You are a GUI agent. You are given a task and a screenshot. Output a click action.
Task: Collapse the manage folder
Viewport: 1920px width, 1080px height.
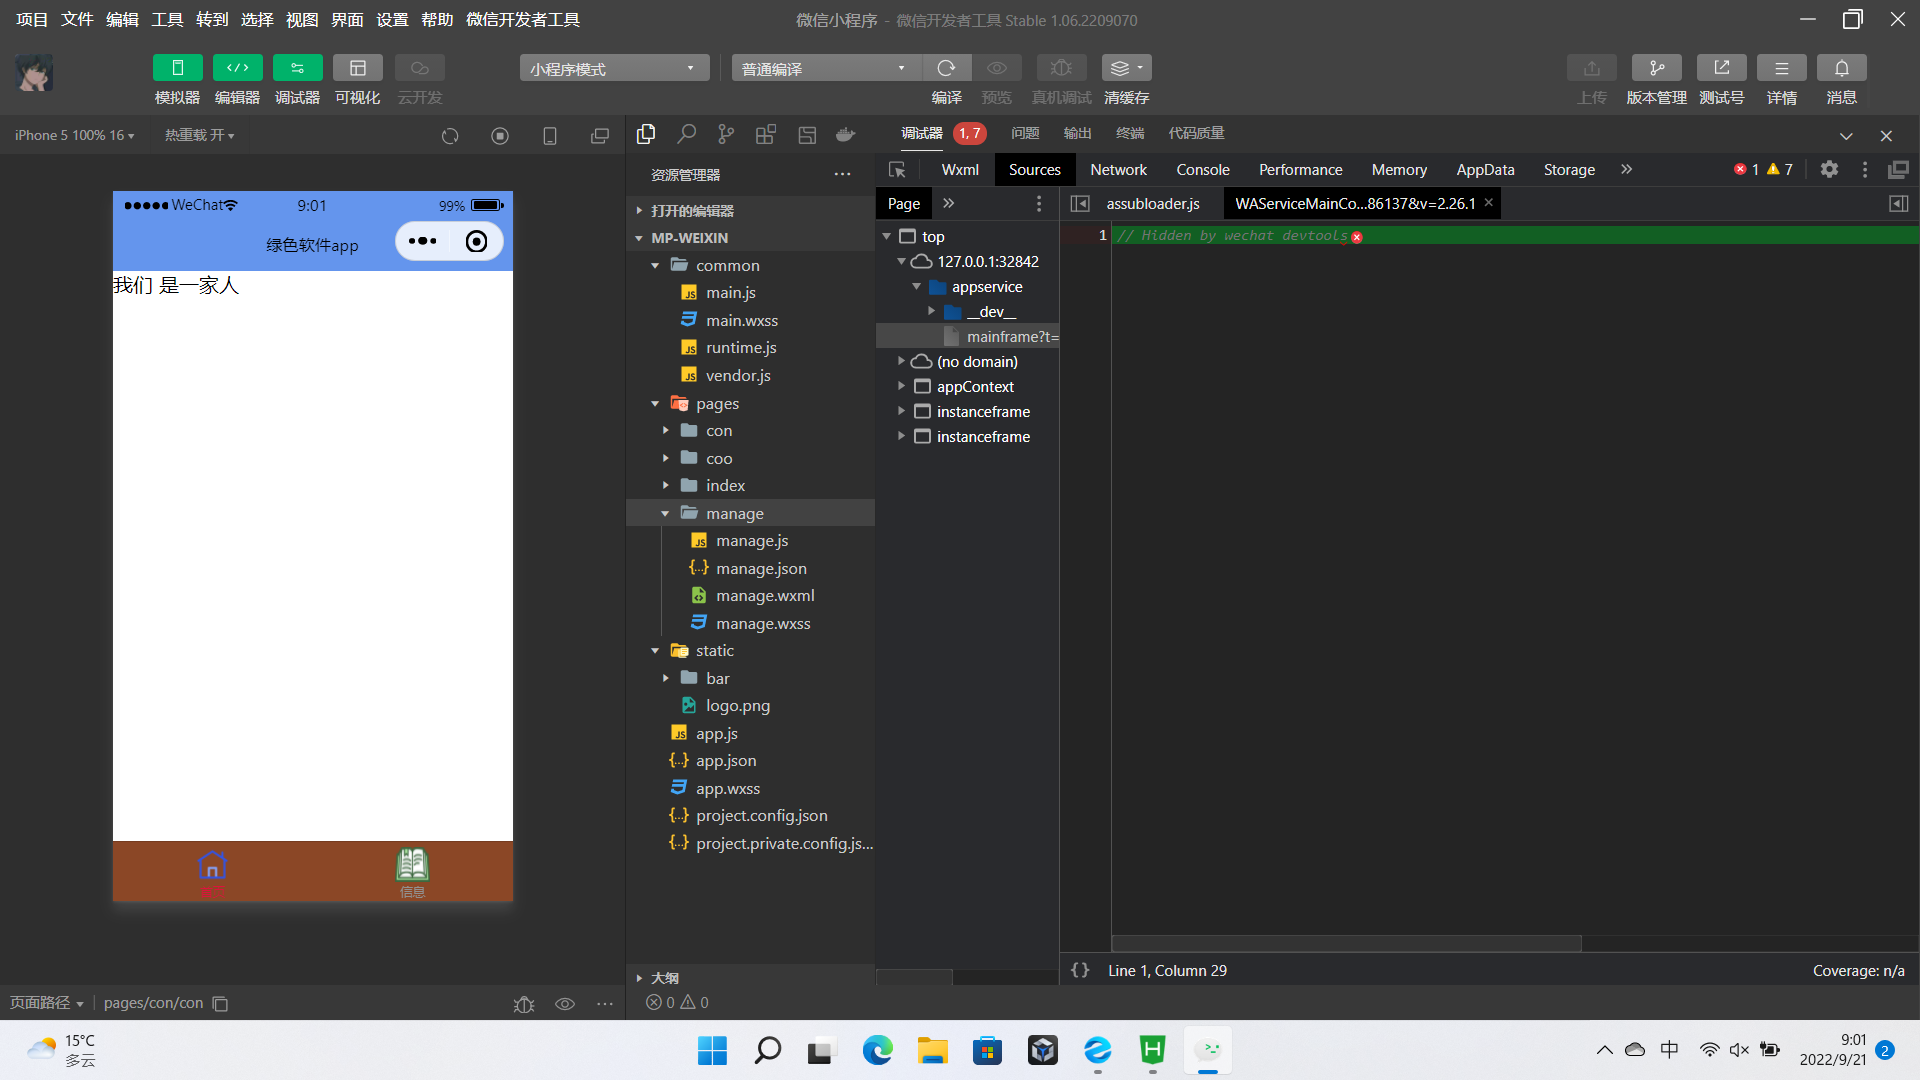click(665, 514)
